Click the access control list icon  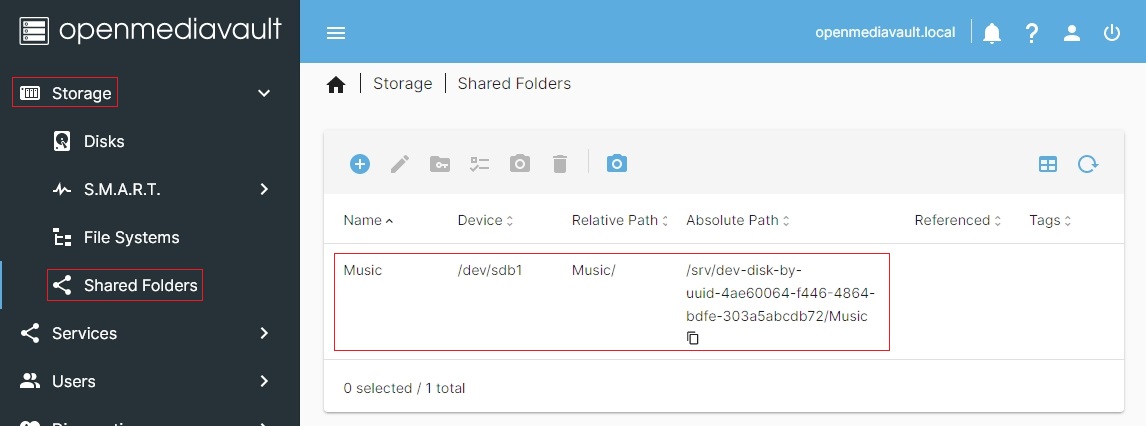coord(480,164)
